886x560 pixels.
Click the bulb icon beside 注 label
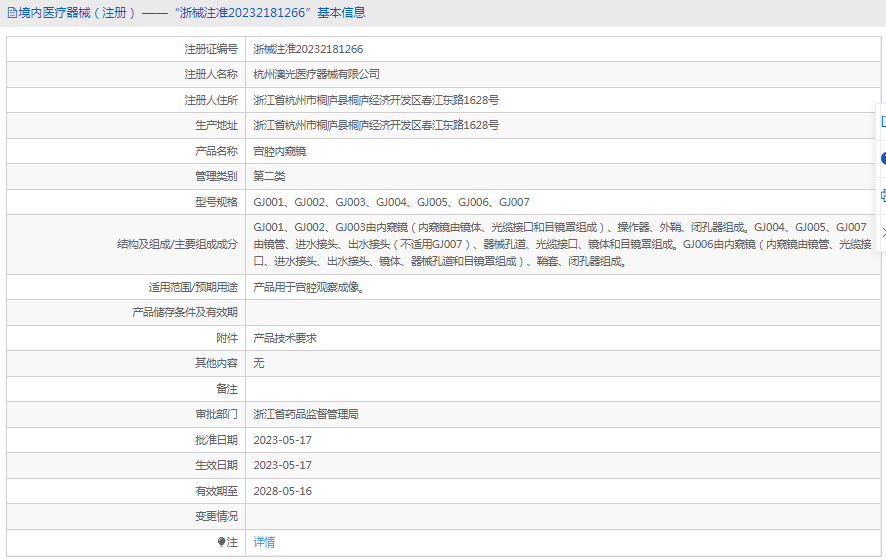pyautogui.click(x=222, y=542)
